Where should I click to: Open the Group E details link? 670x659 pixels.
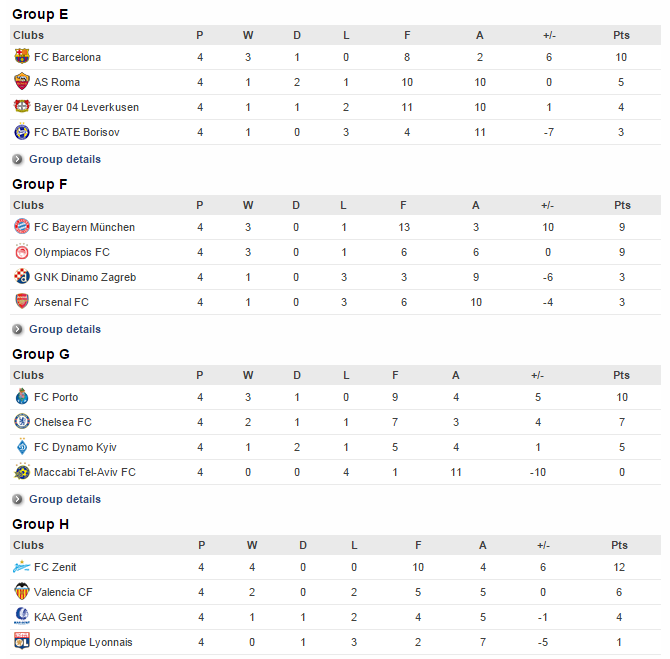coord(65,159)
